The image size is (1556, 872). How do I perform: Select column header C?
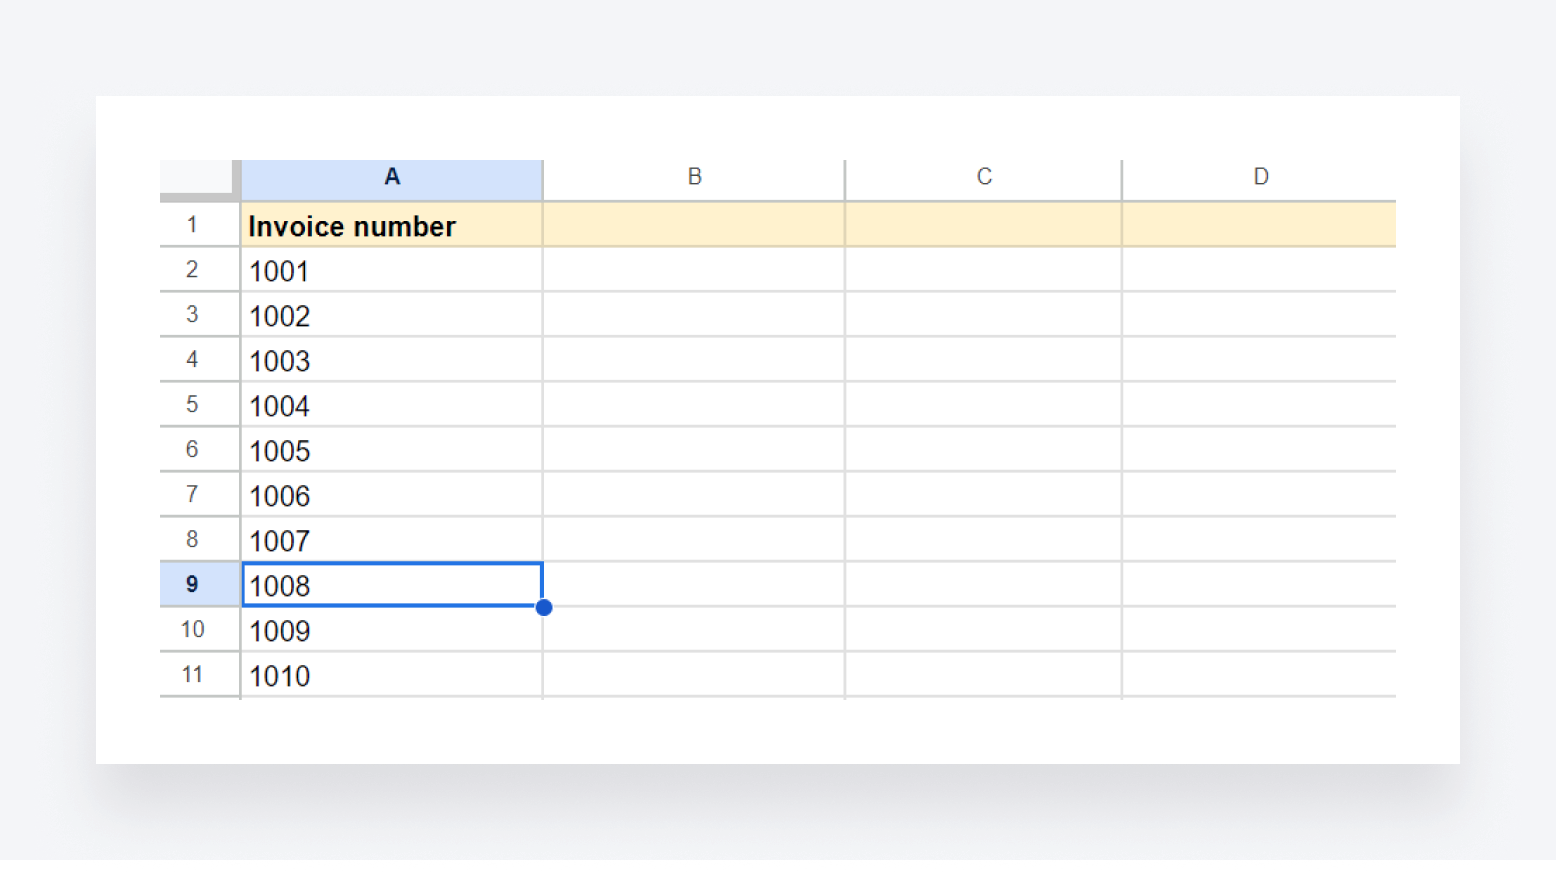(x=983, y=177)
